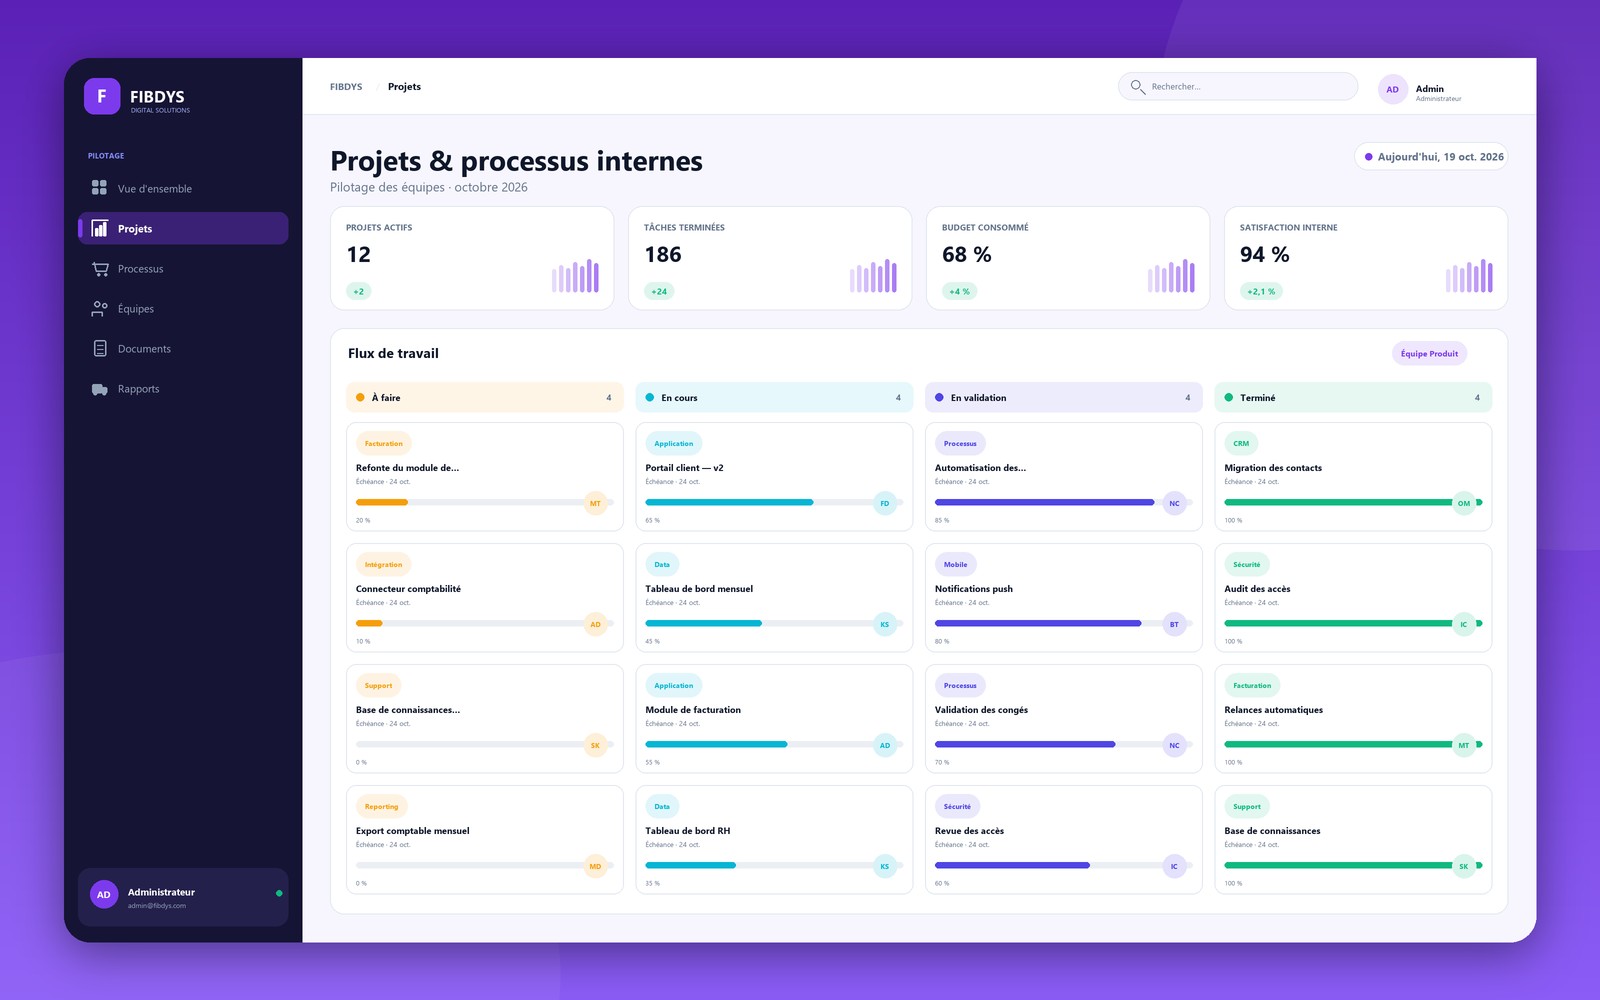Click the En cours column header

[774, 397]
